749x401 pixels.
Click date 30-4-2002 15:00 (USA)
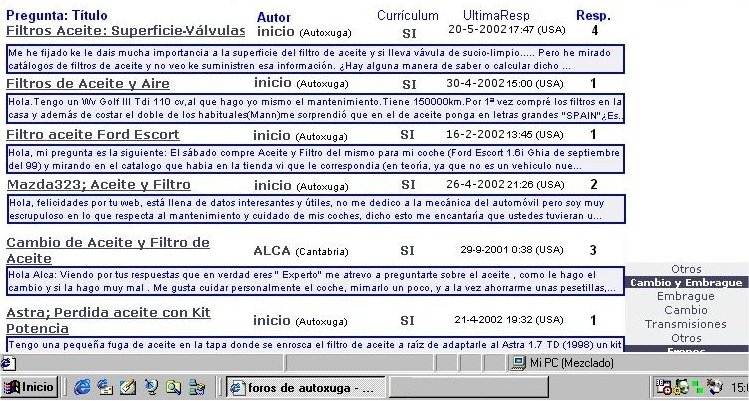pyautogui.click(x=505, y=83)
